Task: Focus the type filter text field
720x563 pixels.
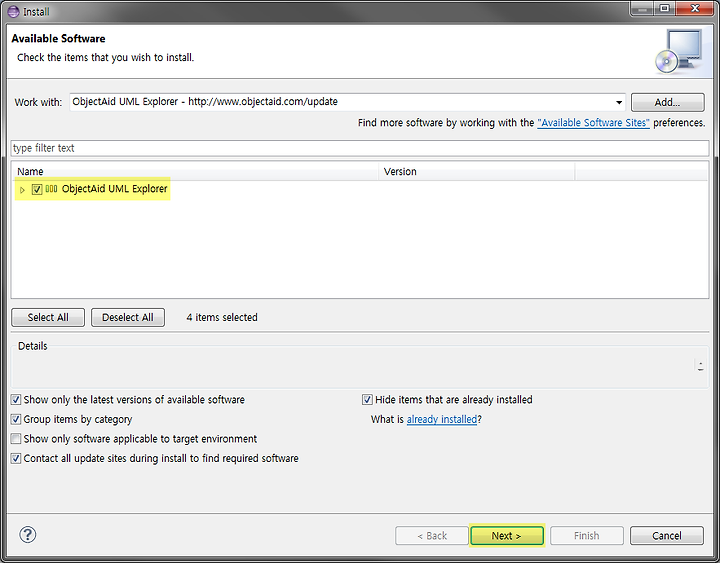Action: tap(360, 148)
